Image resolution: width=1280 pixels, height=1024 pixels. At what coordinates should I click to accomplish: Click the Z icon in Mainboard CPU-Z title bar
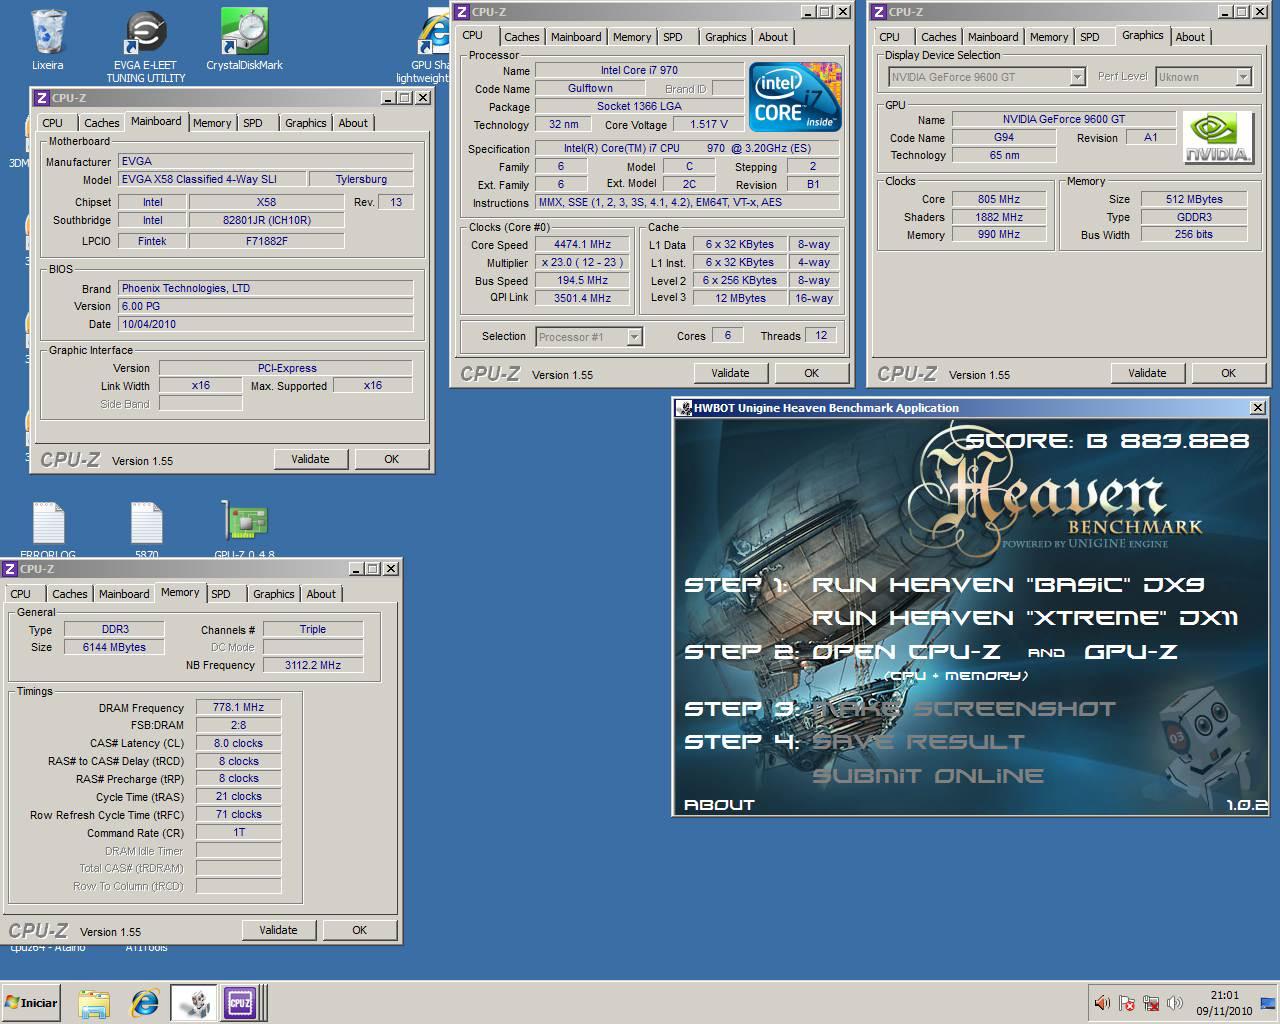pos(41,98)
